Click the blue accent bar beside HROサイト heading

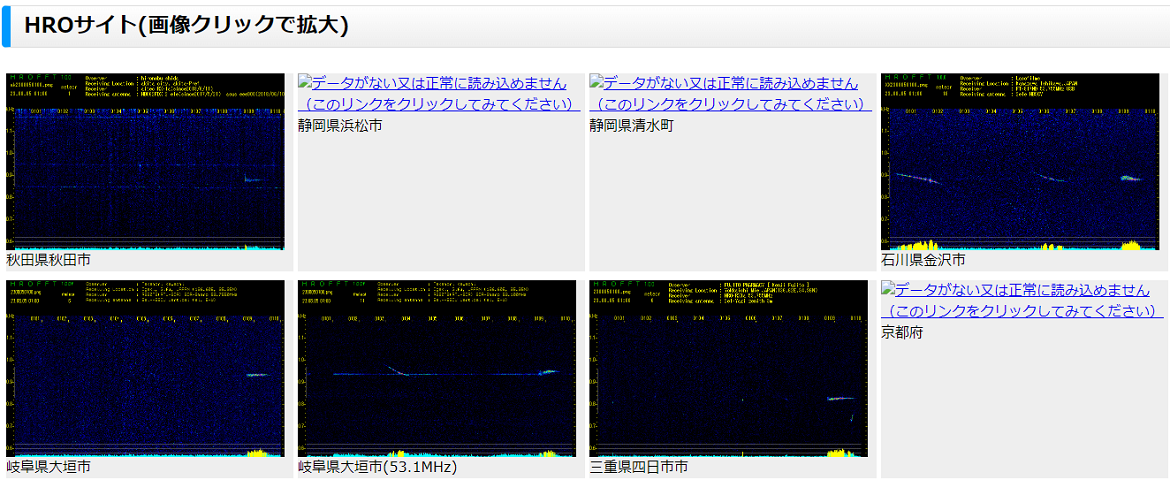(x=6, y=26)
